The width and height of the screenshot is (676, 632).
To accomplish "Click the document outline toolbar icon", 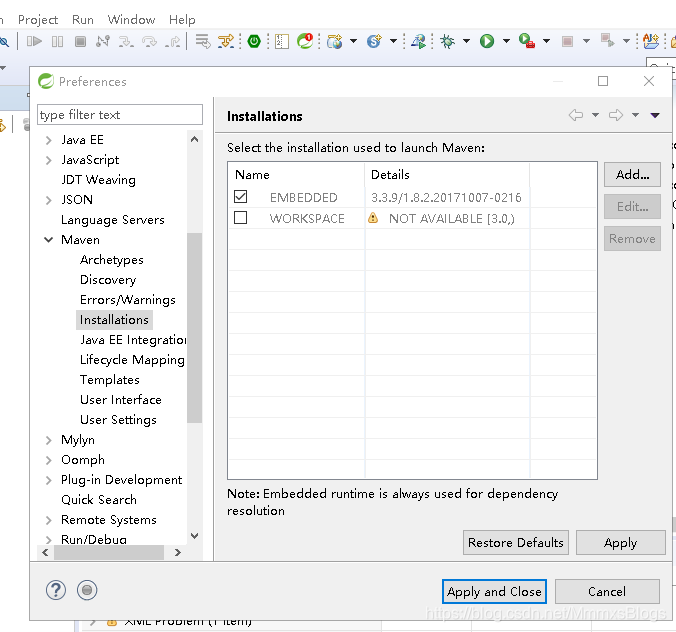I will (x=282, y=41).
